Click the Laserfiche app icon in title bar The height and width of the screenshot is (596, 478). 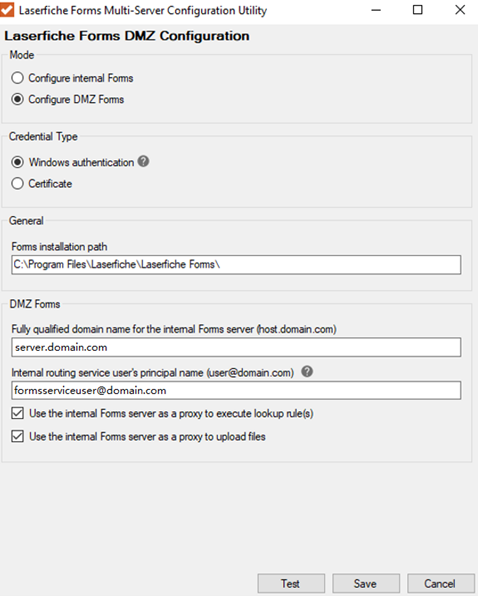(7, 10)
